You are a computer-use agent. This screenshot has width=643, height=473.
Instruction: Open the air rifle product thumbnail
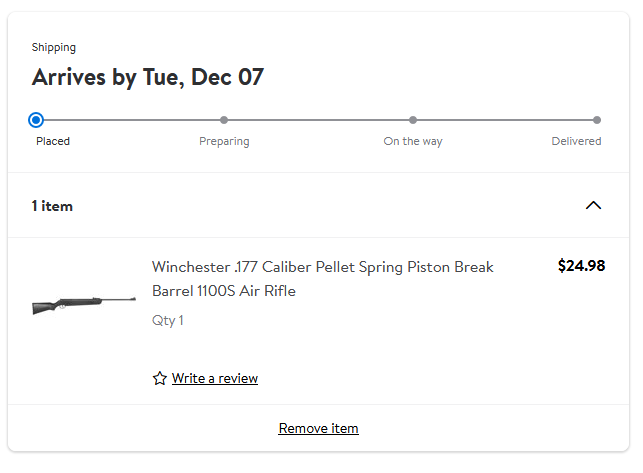84,305
